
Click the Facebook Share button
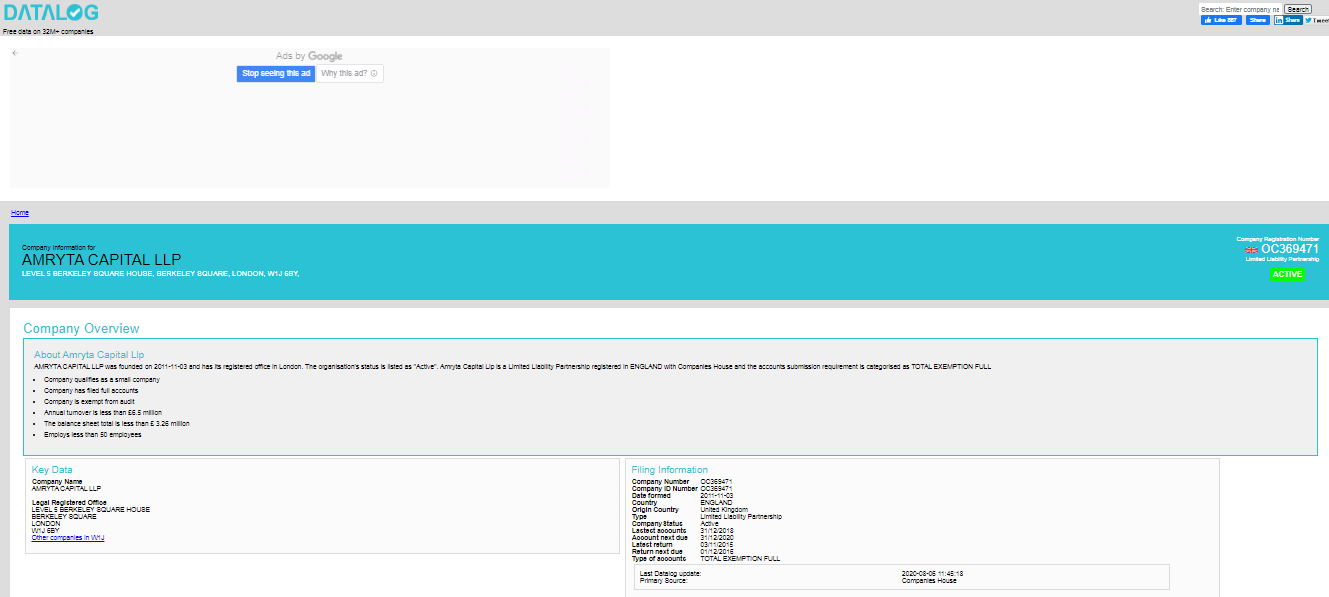click(1257, 20)
